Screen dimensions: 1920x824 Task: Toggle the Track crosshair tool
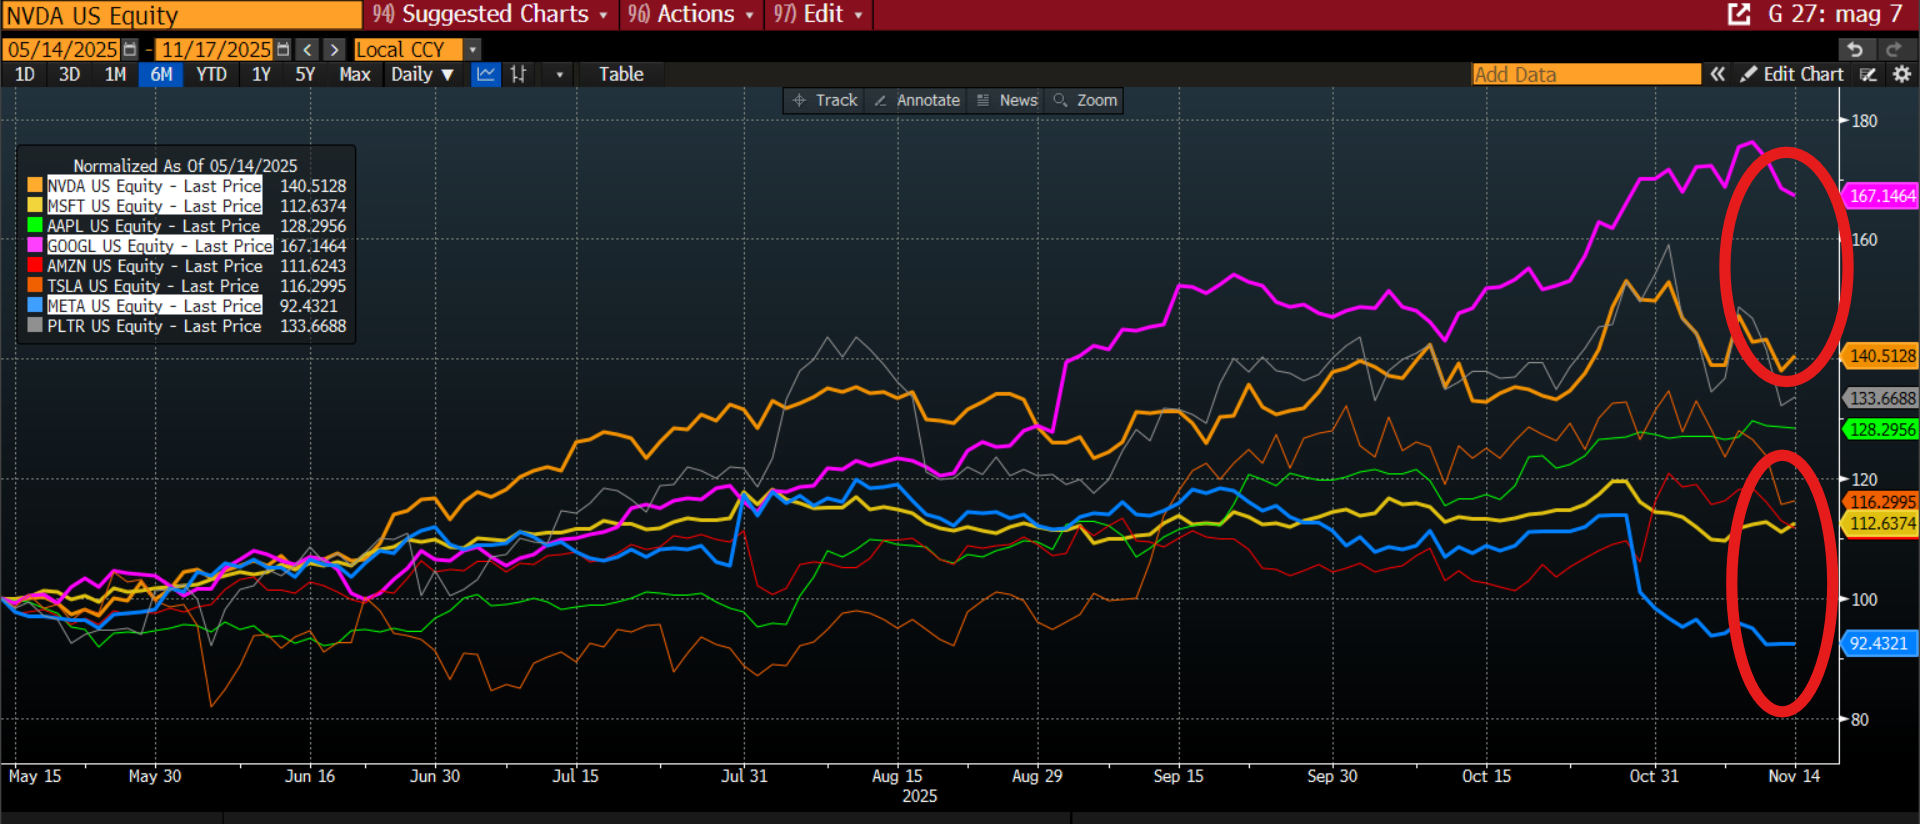(825, 100)
